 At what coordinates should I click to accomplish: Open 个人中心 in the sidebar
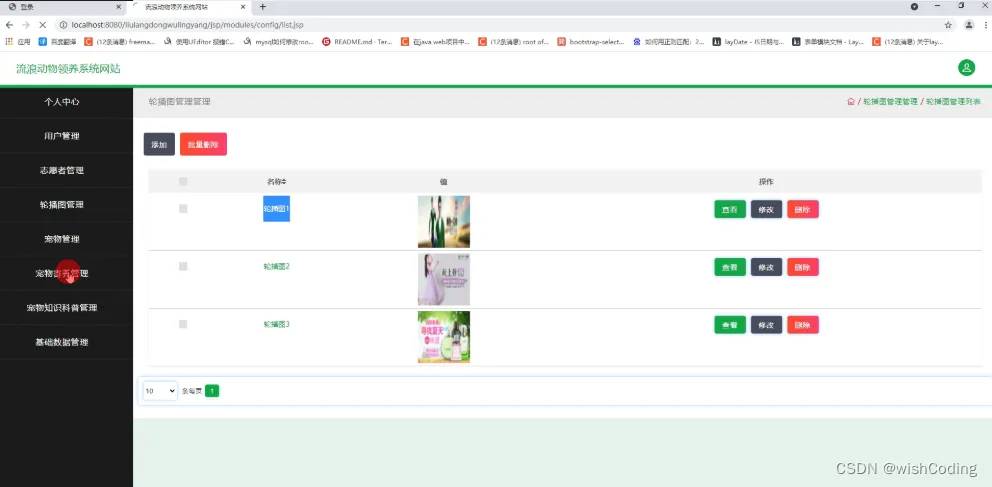coord(62,102)
